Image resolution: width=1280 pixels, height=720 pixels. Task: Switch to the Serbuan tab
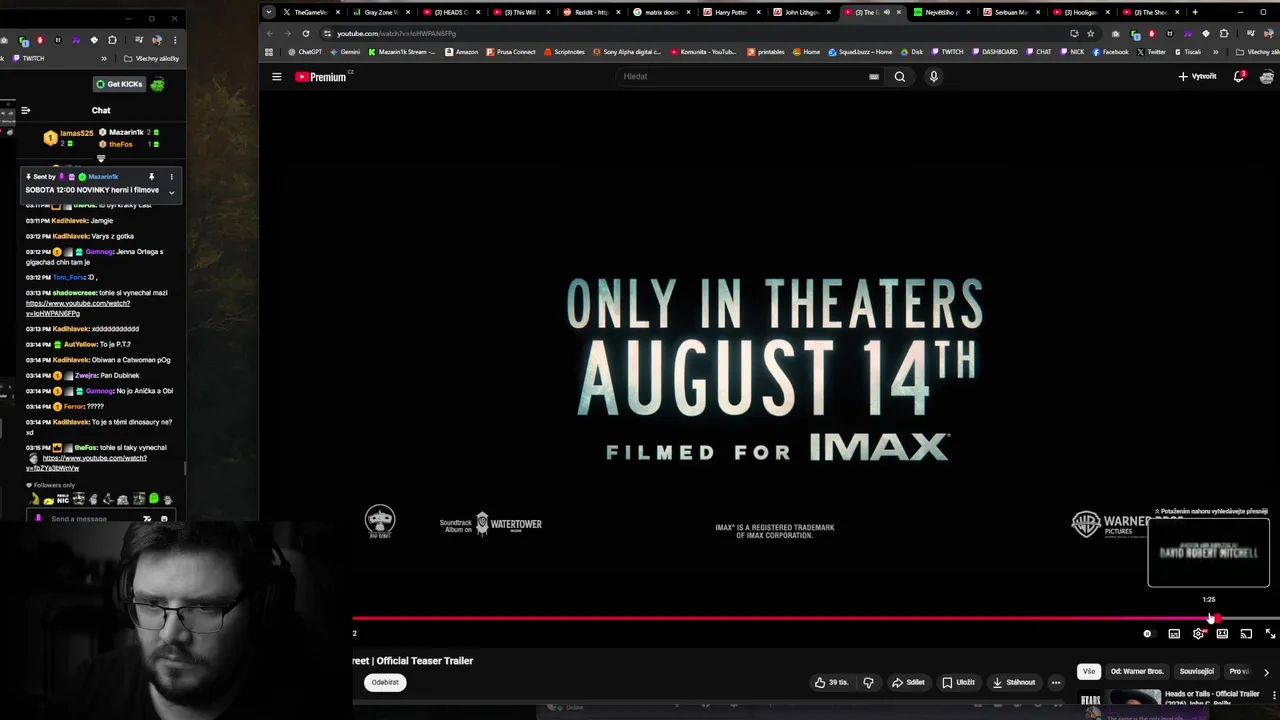[x=1011, y=12]
